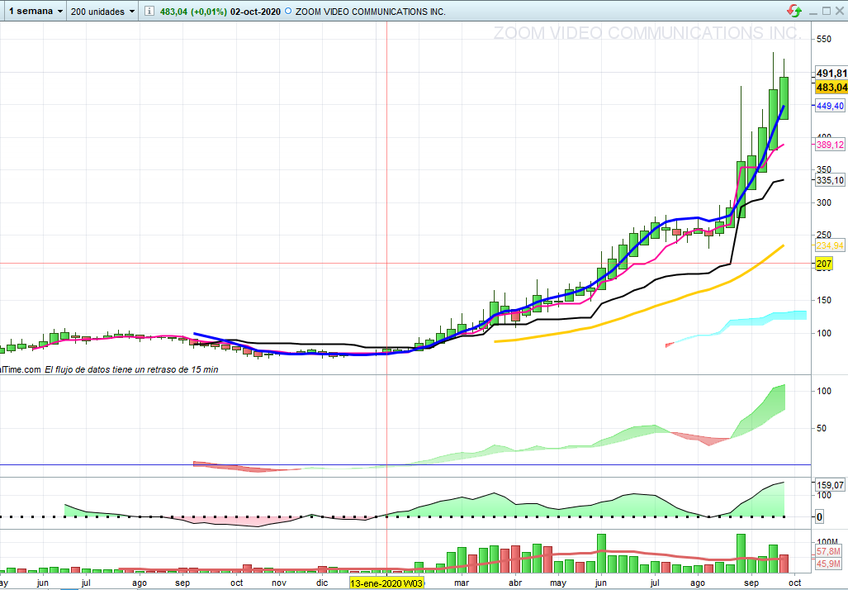Click the yellow 207 cursor price label
Image resolution: width=848 pixels, height=590 pixels.
point(824,264)
